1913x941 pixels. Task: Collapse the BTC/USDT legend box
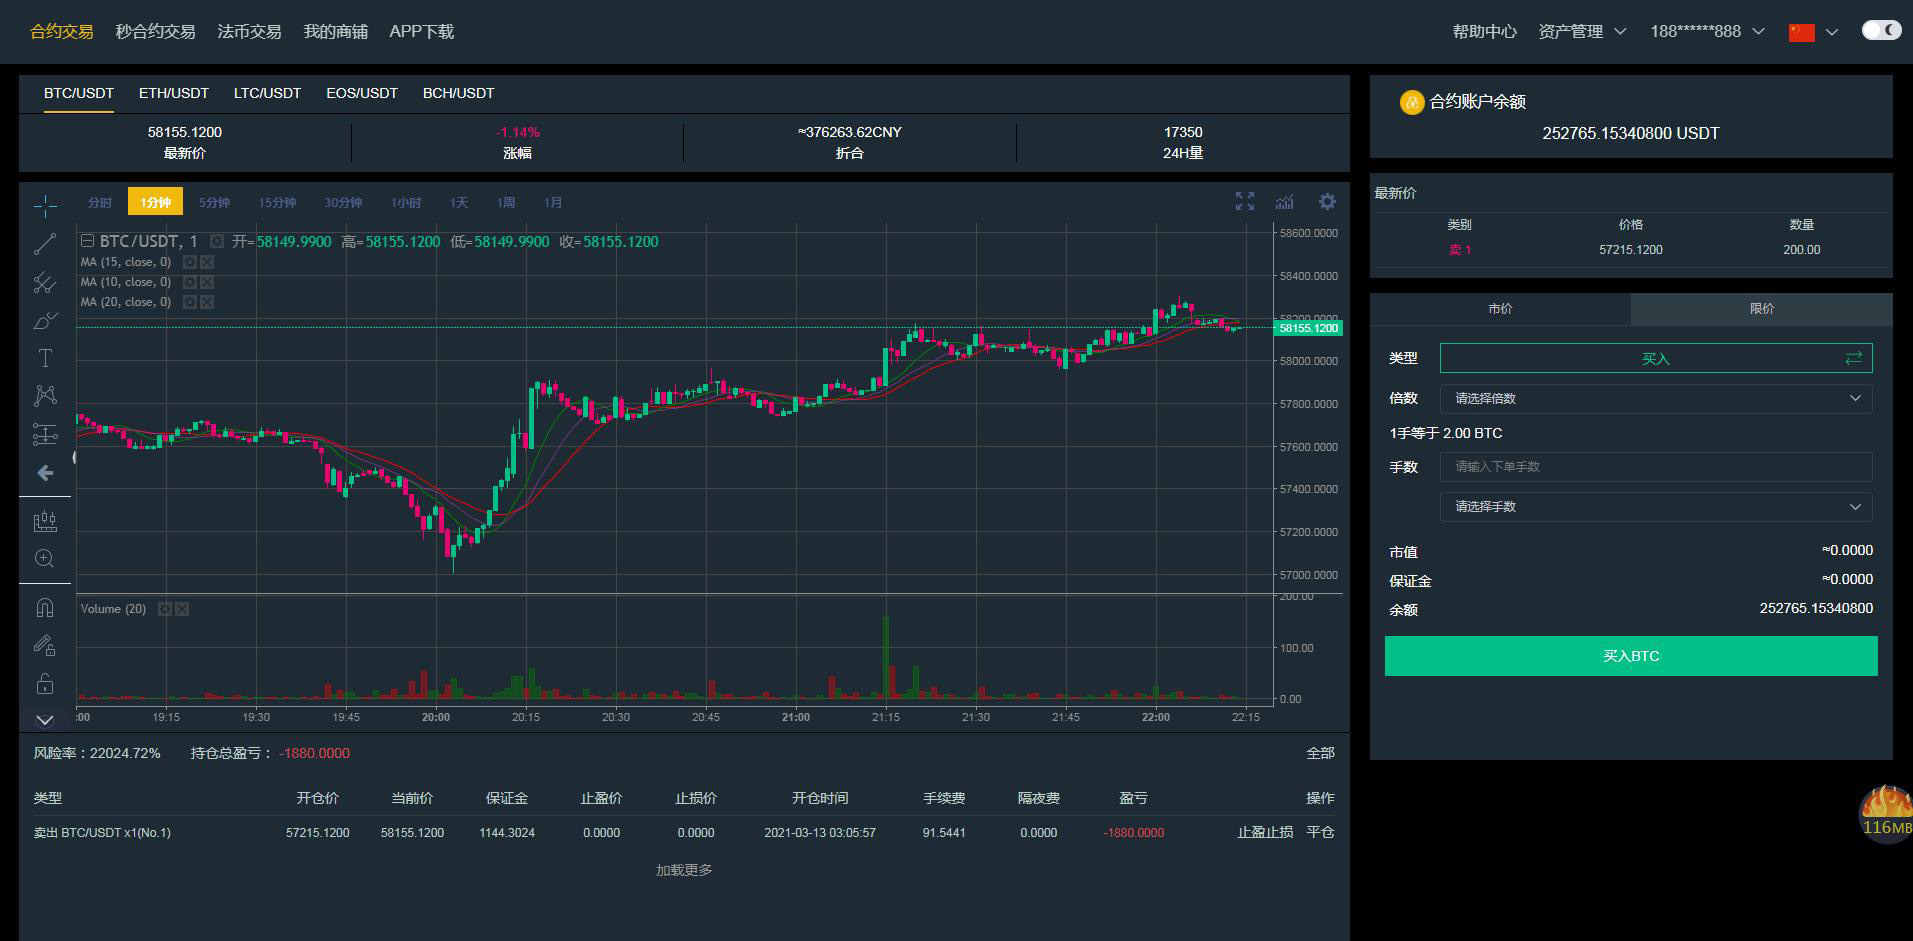pyautogui.click(x=88, y=241)
